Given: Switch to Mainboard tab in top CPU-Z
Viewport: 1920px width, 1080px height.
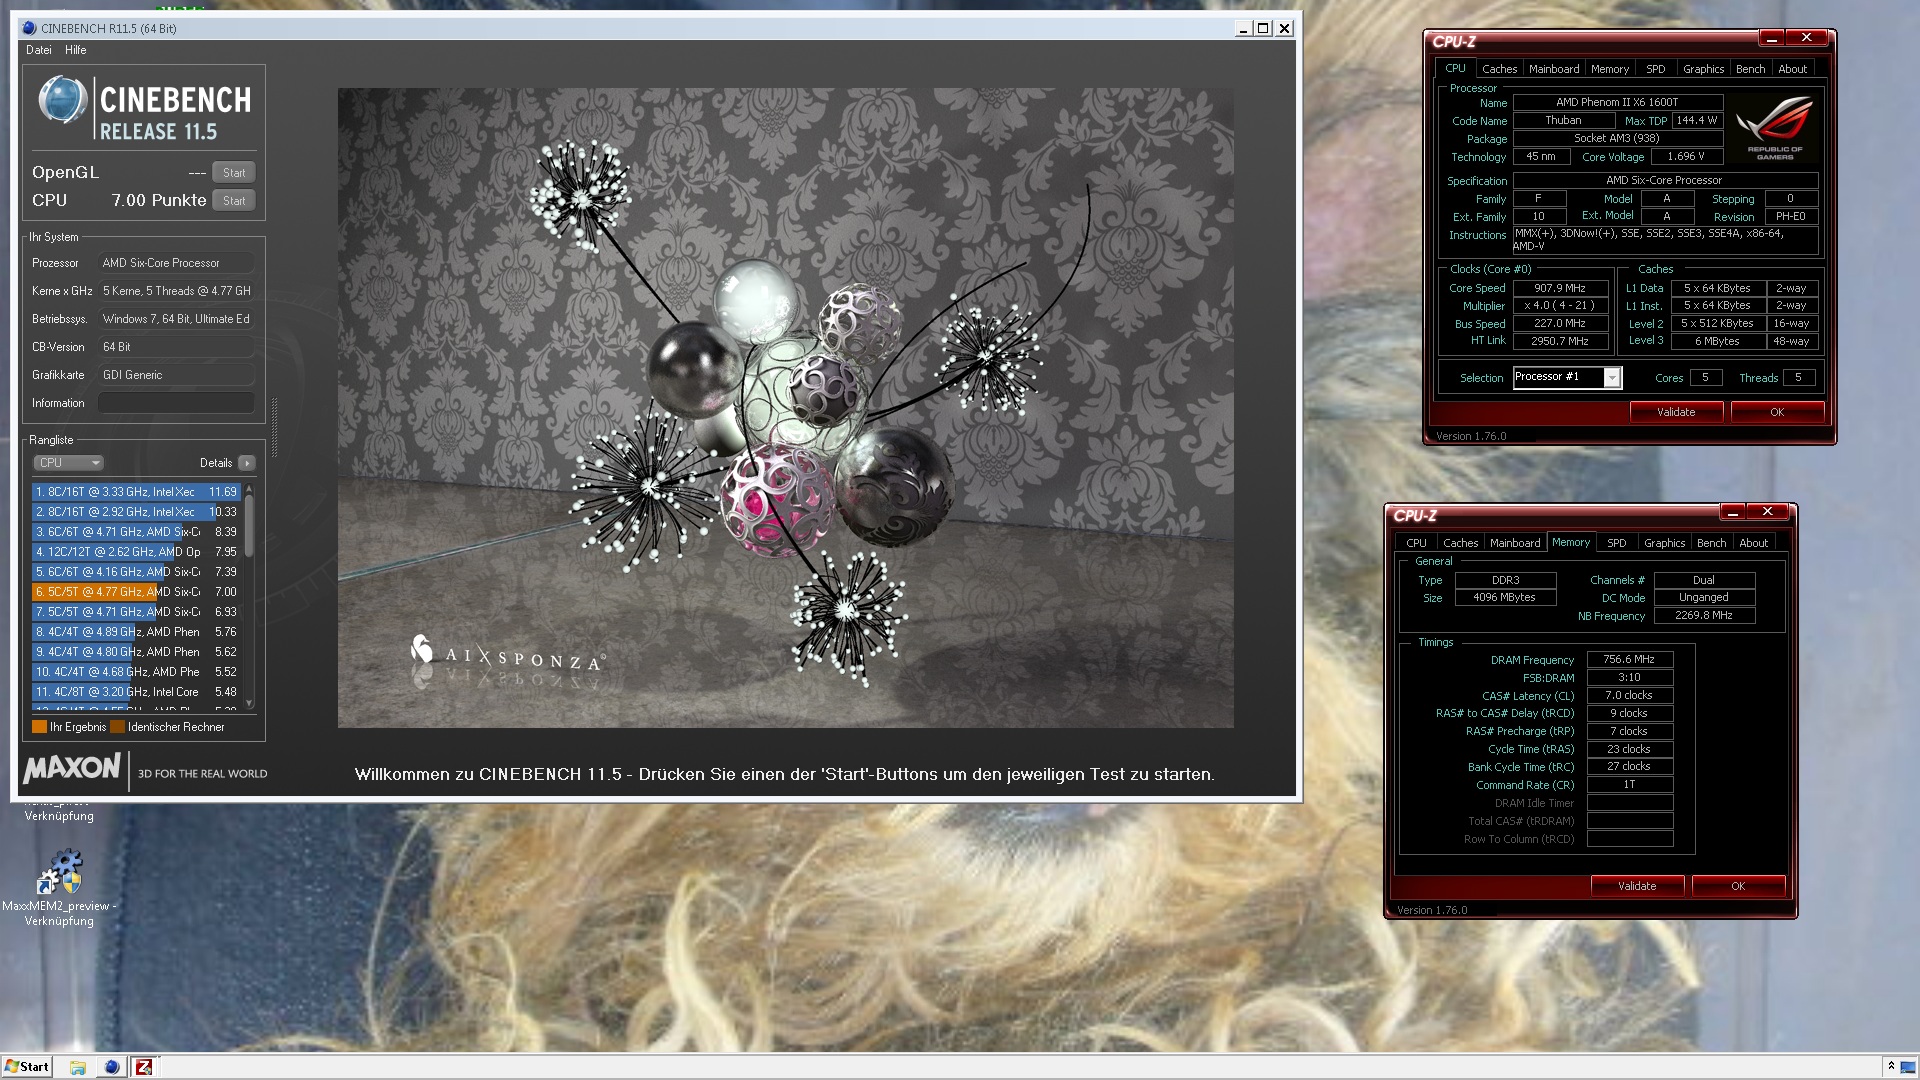Looking at the screenshot, I should coord(1554,69).
